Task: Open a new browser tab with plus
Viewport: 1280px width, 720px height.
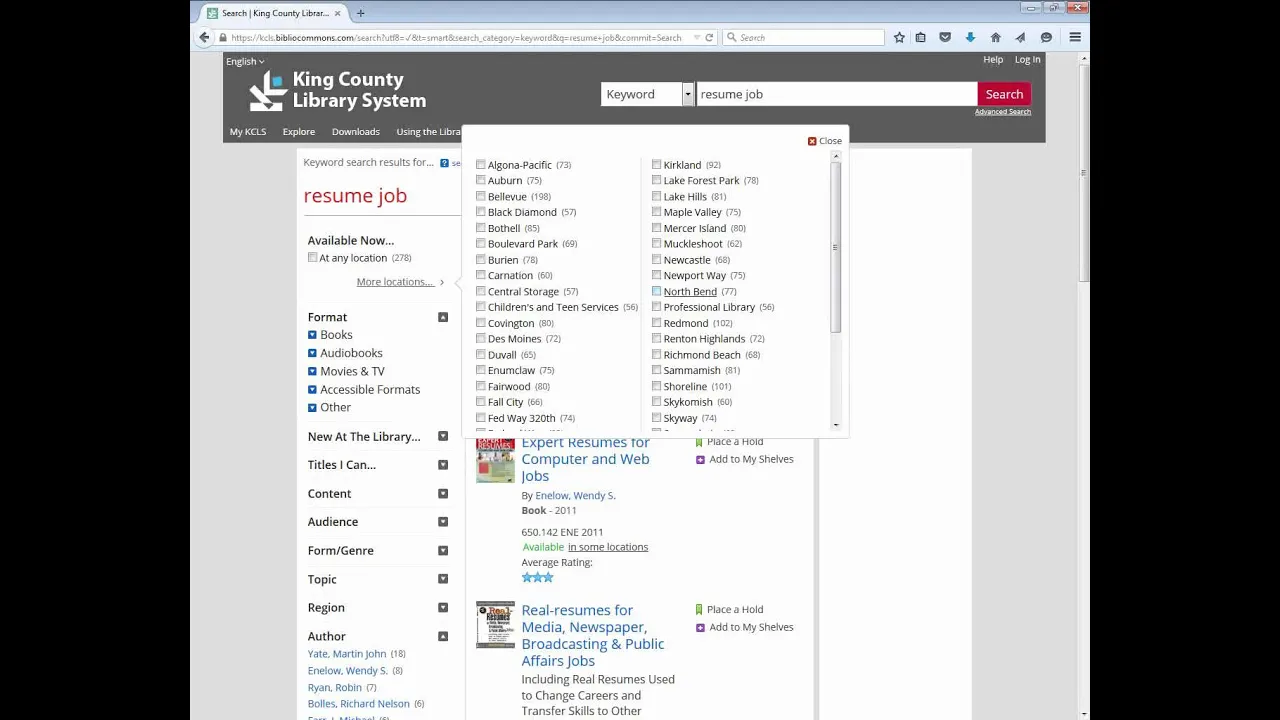Action: click(360, 13)
